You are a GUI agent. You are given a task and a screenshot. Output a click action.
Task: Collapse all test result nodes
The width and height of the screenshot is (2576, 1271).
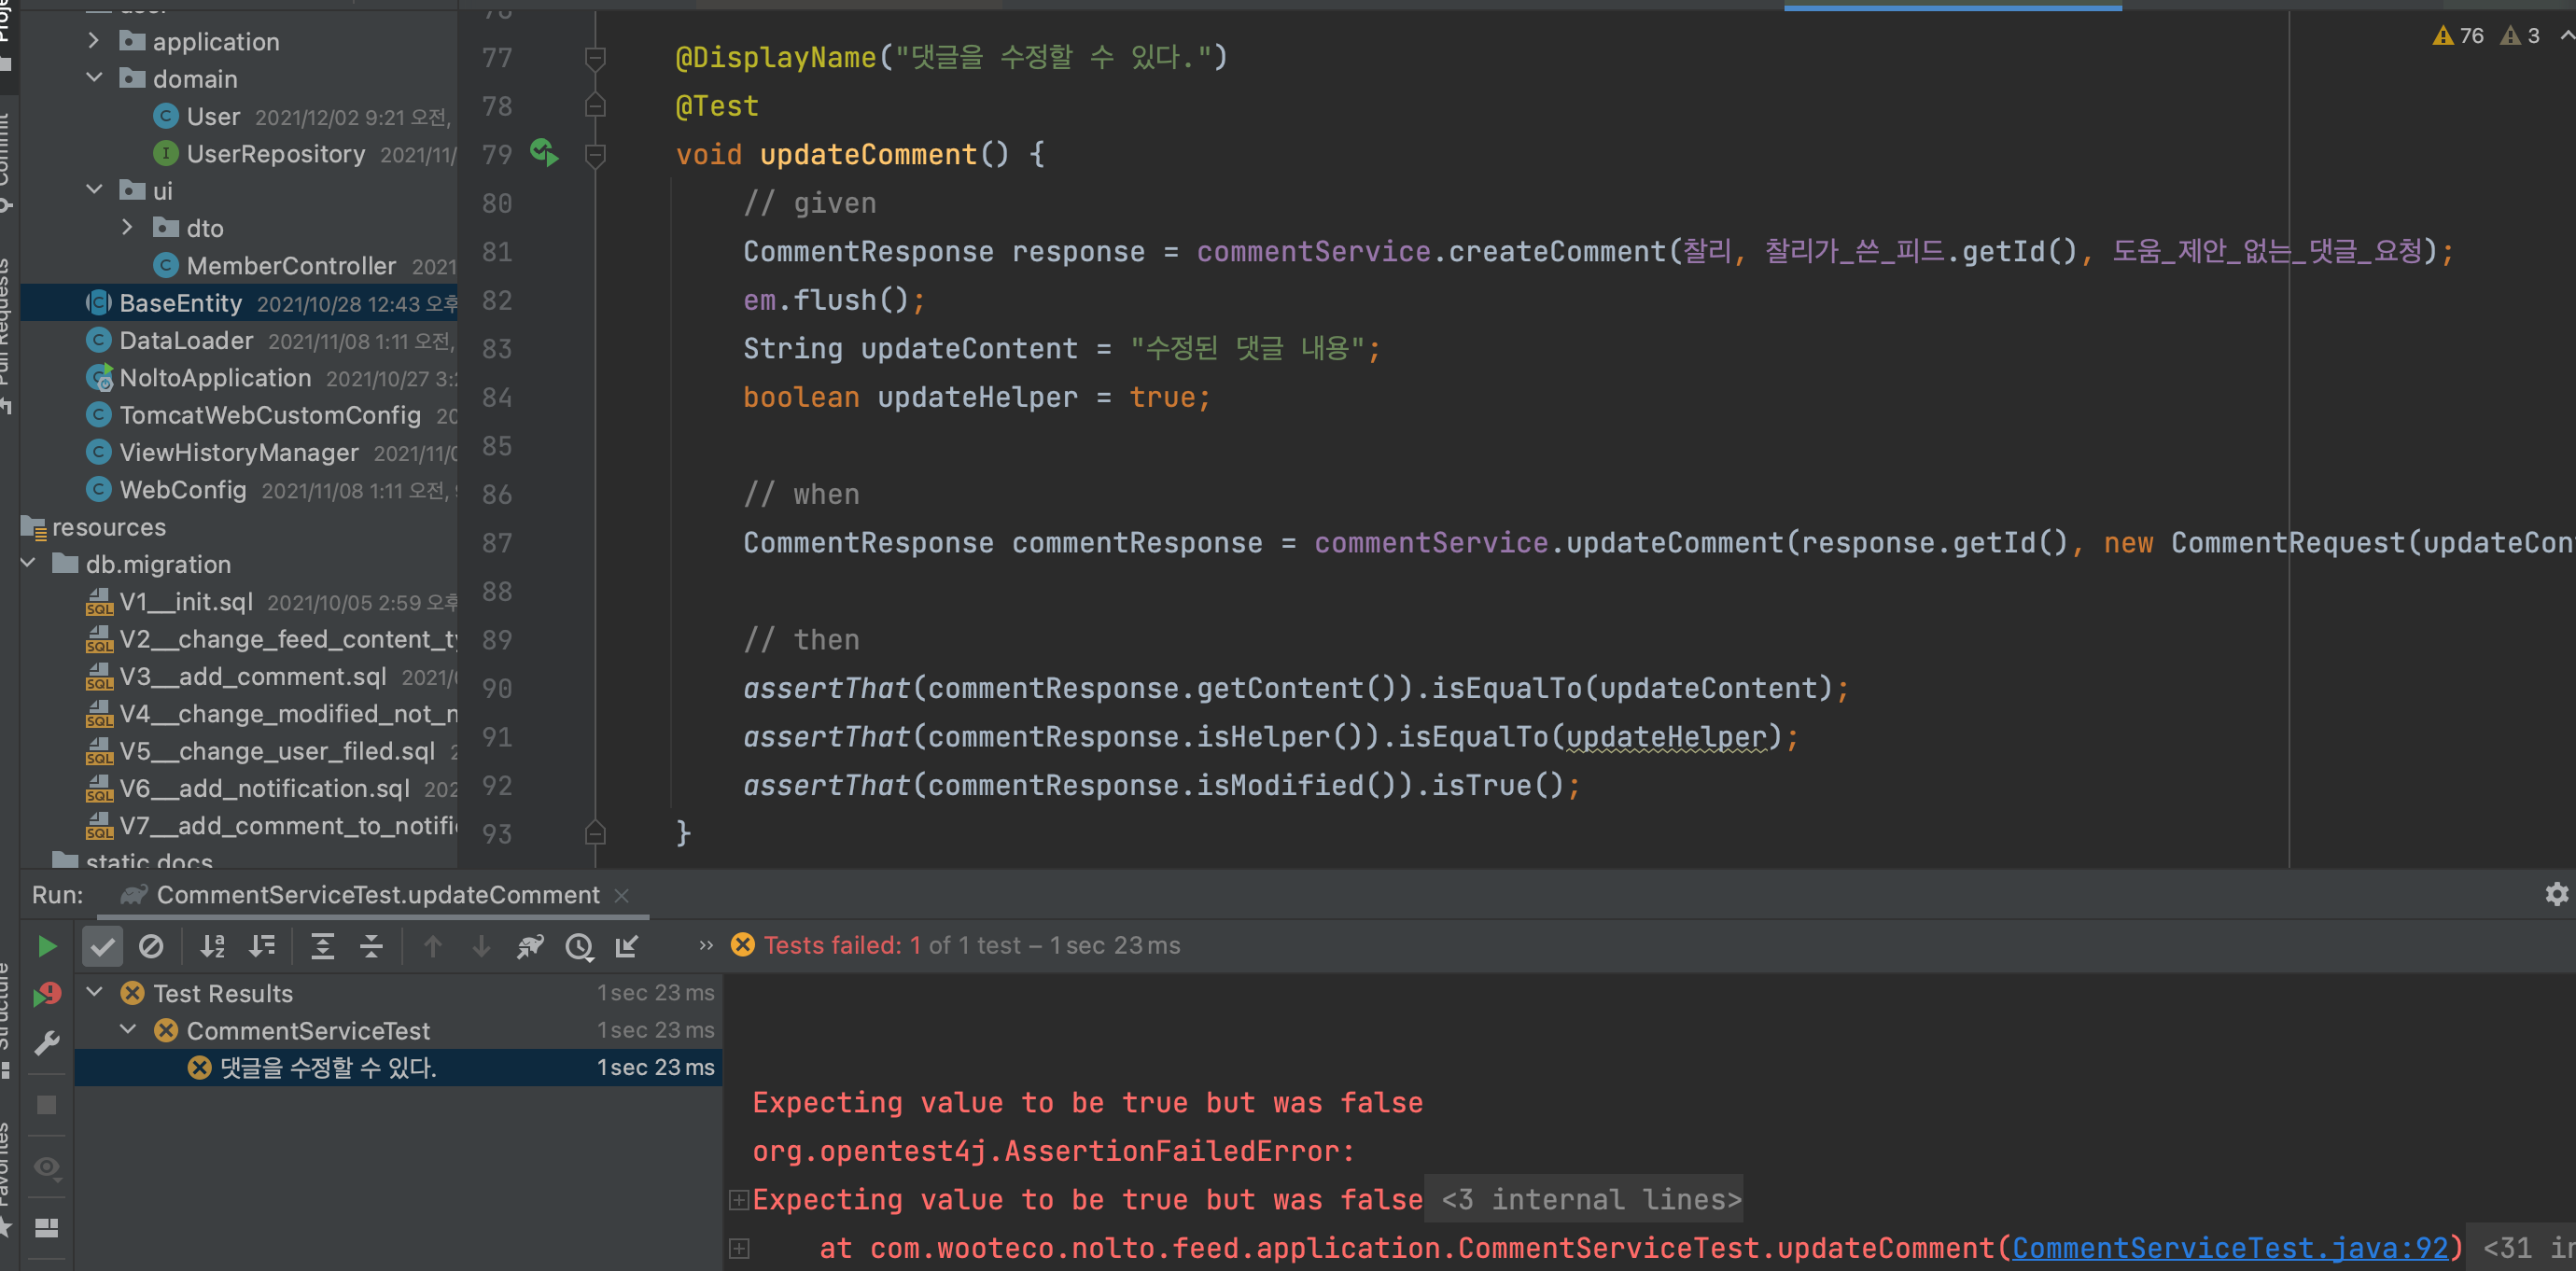(371, 946)
